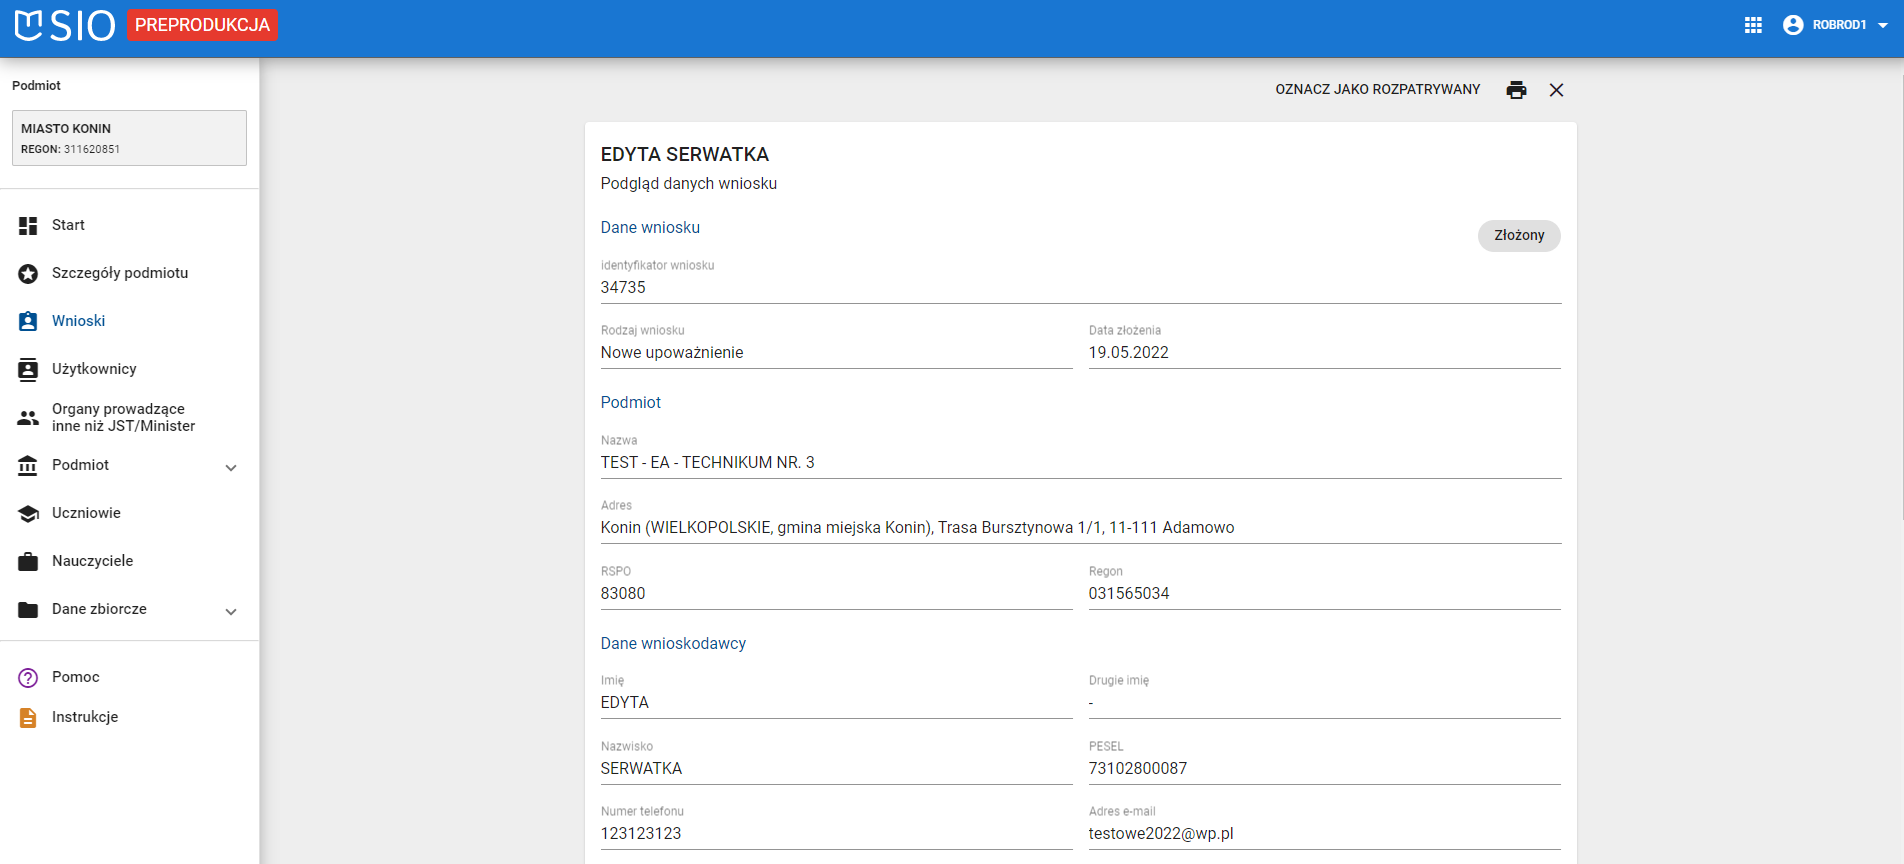Image resolution: width=1904 pixels, height=864 pixels.
Task: Click the Uczniowie graduation cap icon
Action: pyautogui.click(x=28, y=514)
